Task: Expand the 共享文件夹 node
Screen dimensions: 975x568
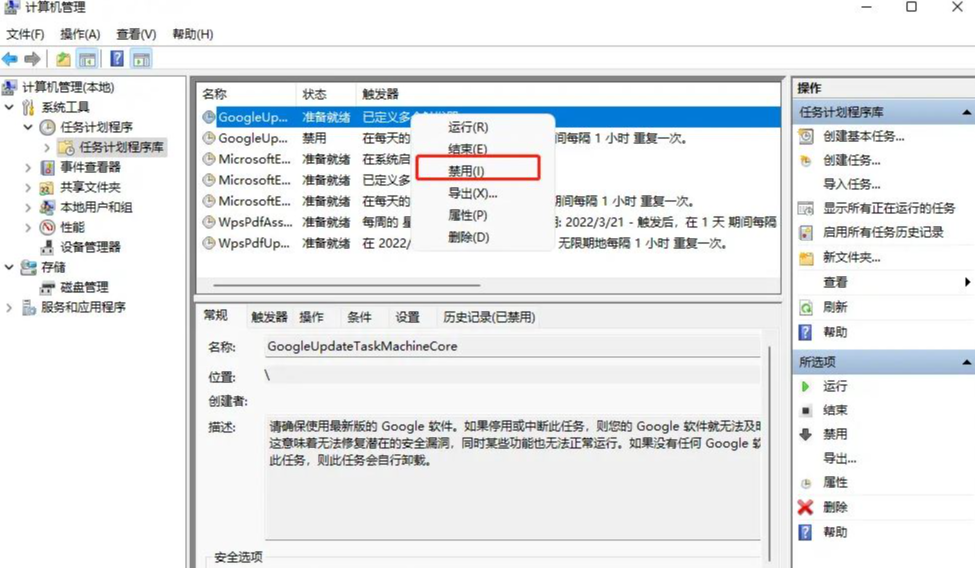Action: click(x=28, y=187)
